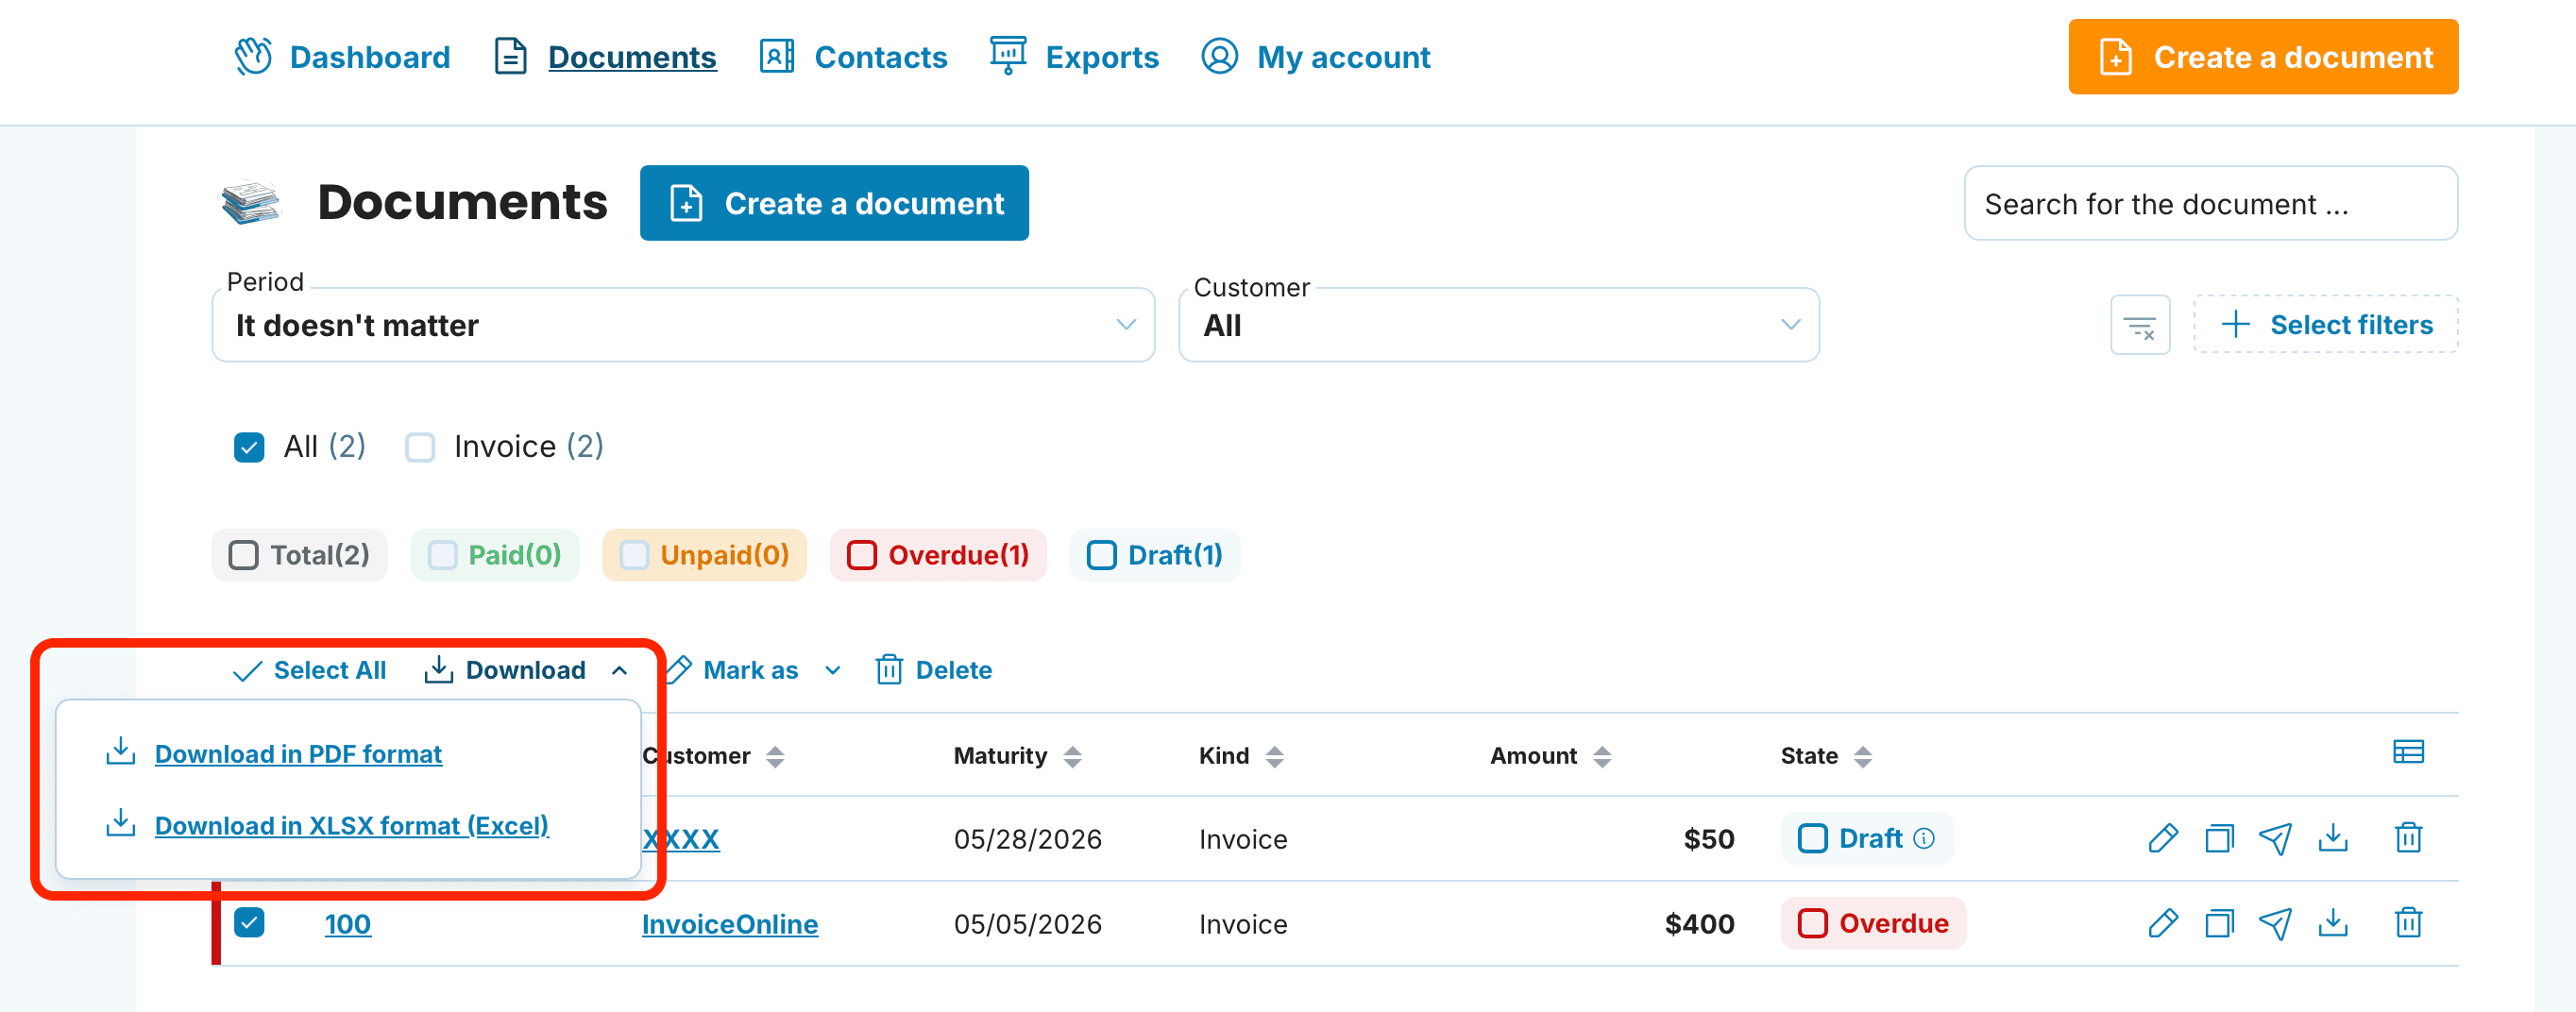Screen dimensions: 2576x1012
Task: Send the $50 Draft invoice via paper plane icon
Action: click(2275, 838)
